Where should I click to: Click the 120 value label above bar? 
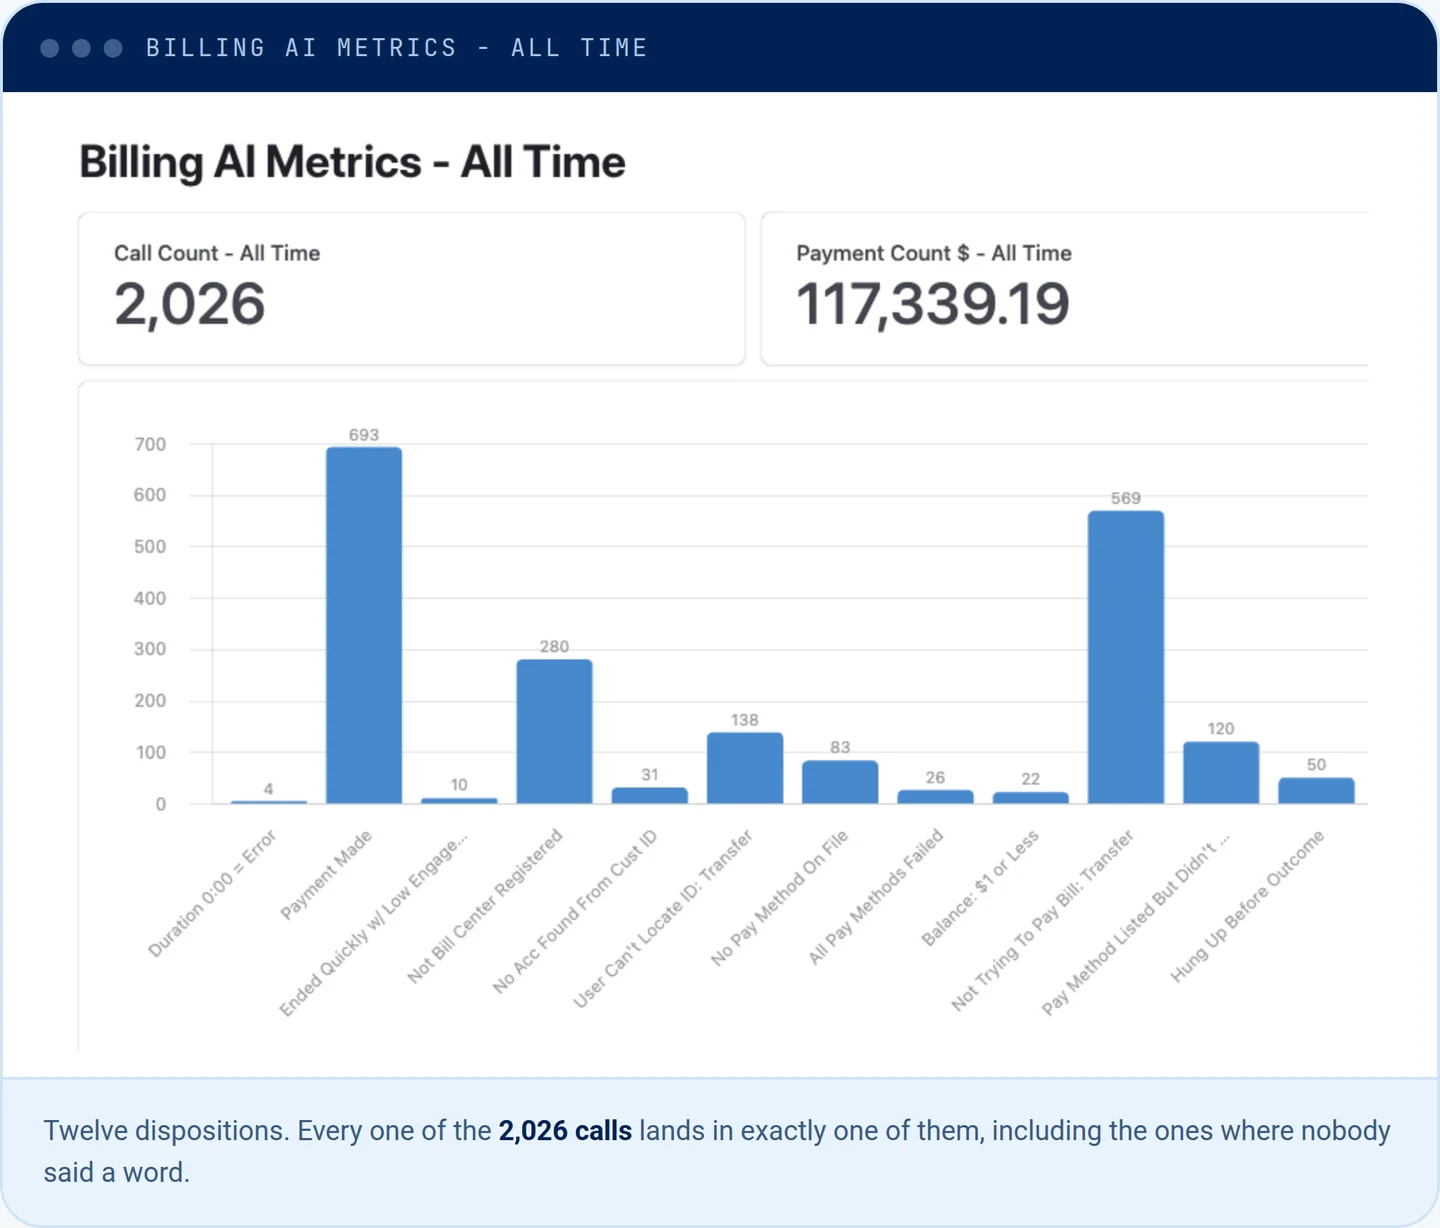pyautogui.click(x=1221, y=729)
